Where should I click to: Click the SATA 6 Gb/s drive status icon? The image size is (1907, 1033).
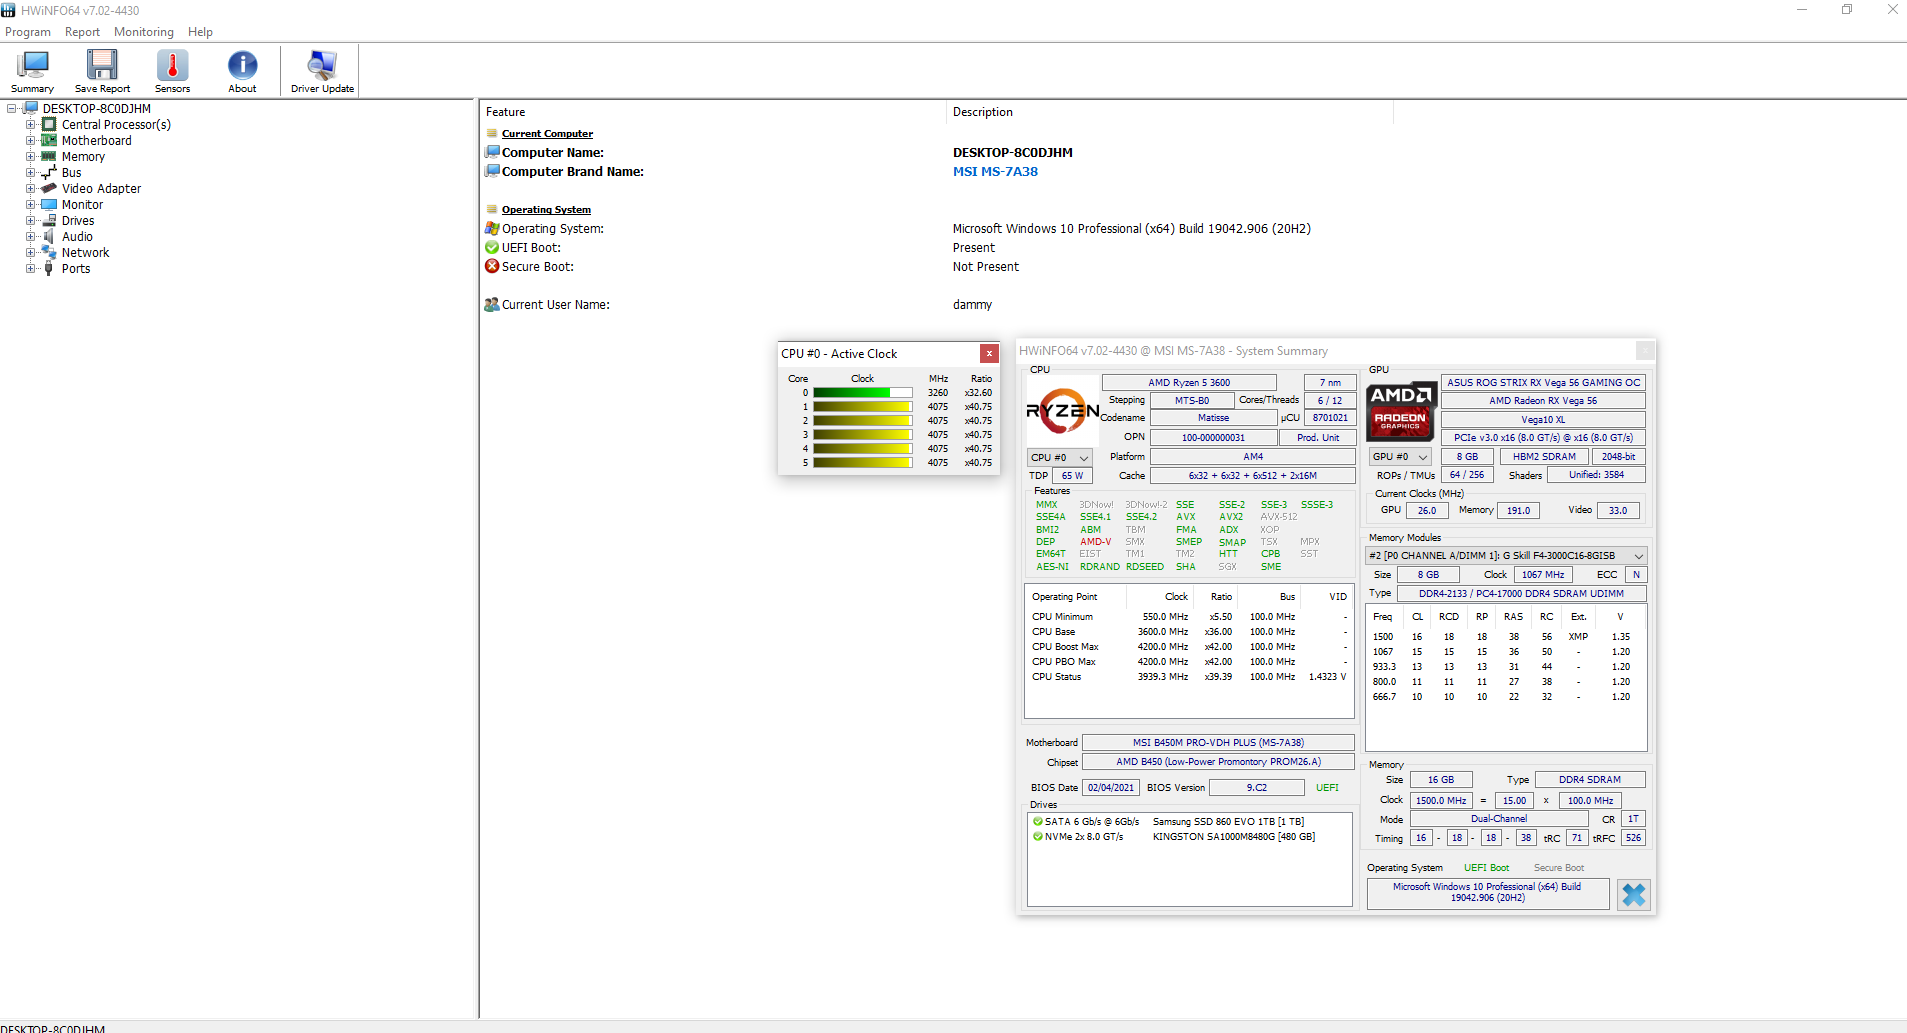1038,822
